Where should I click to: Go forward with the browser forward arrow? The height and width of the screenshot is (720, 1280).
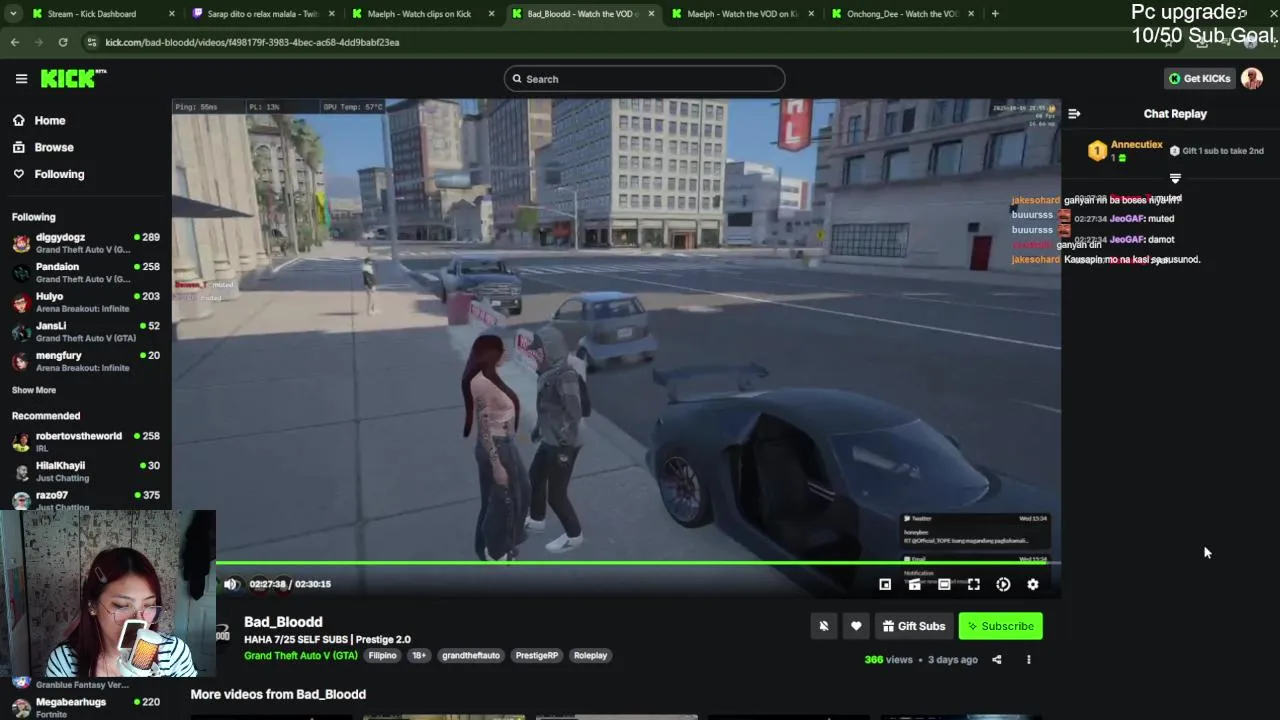pos(38,42)
